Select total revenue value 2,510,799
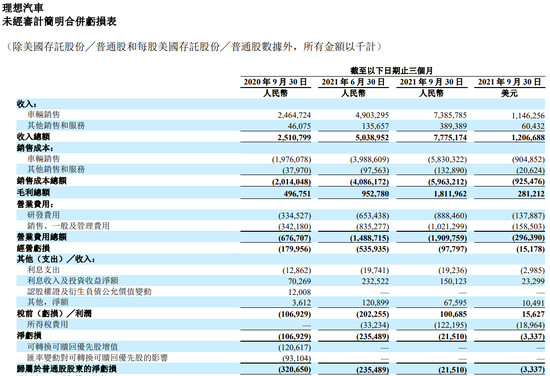 [x=294, y=137]
